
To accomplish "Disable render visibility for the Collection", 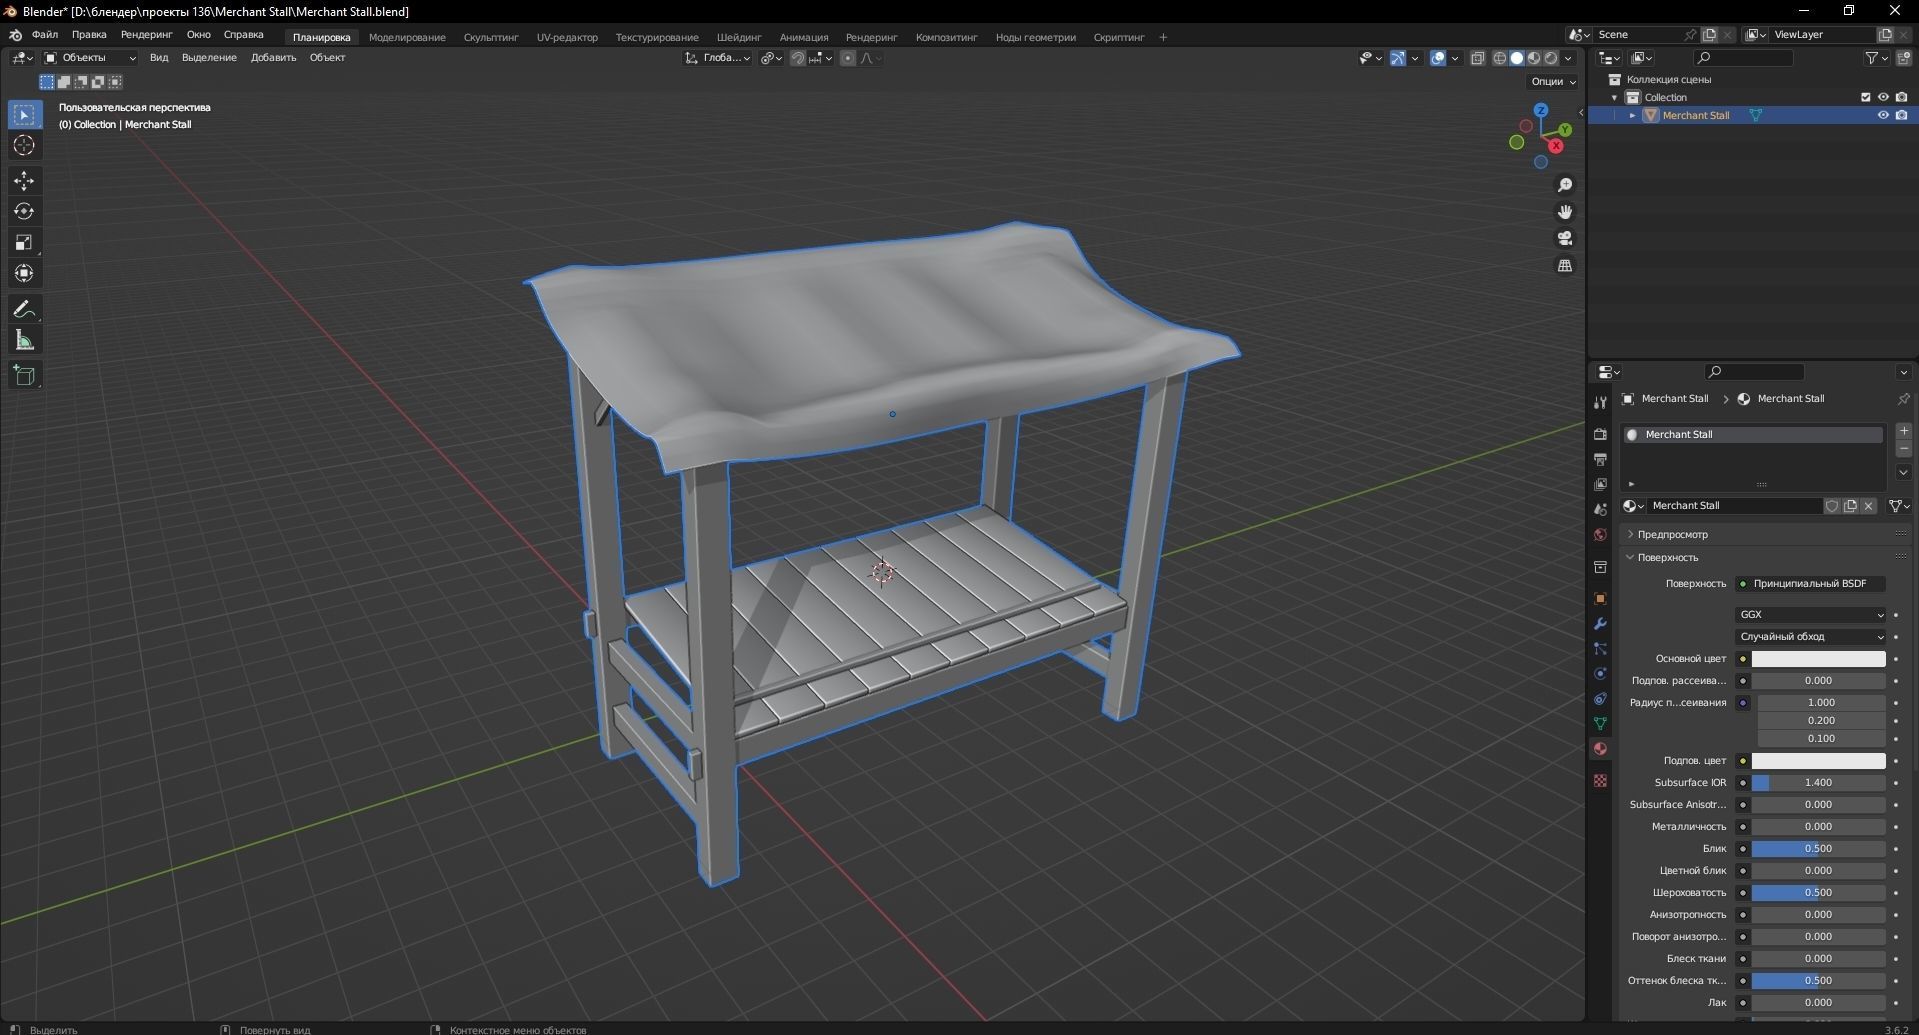I will point(1901,97).
